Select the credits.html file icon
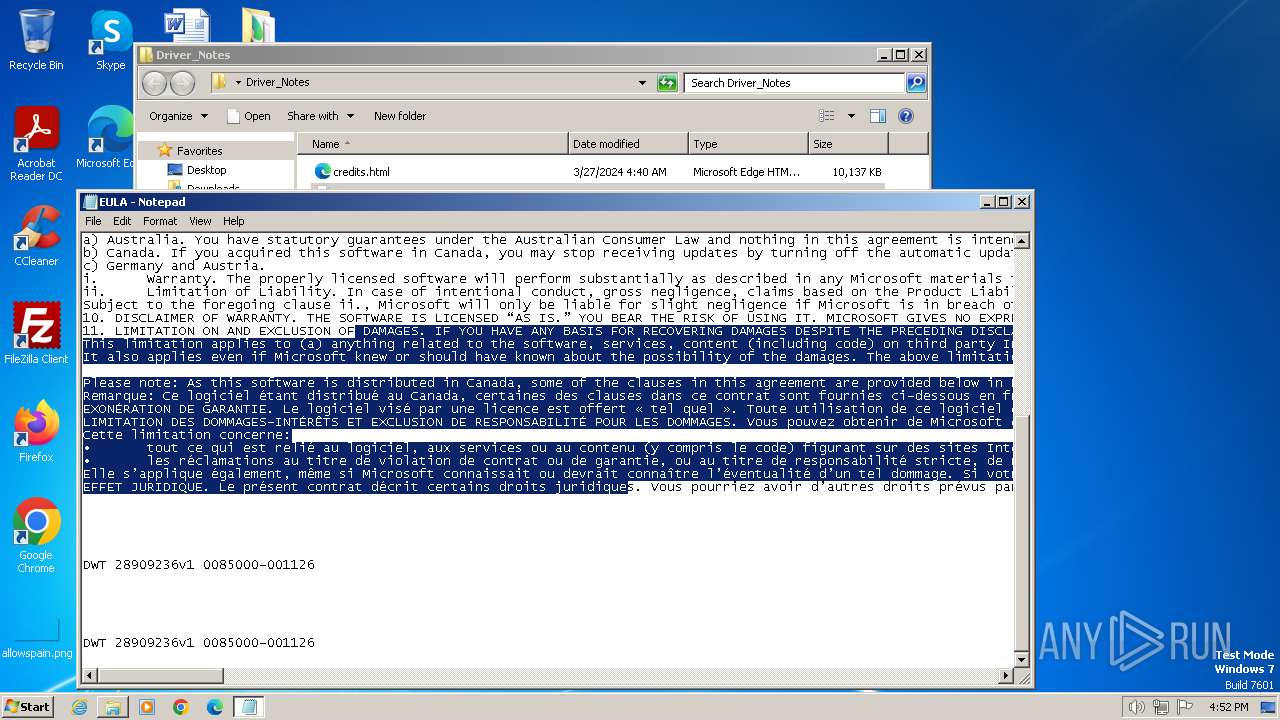Viewport: 1280px width, 720px height. tap(322, 171)
